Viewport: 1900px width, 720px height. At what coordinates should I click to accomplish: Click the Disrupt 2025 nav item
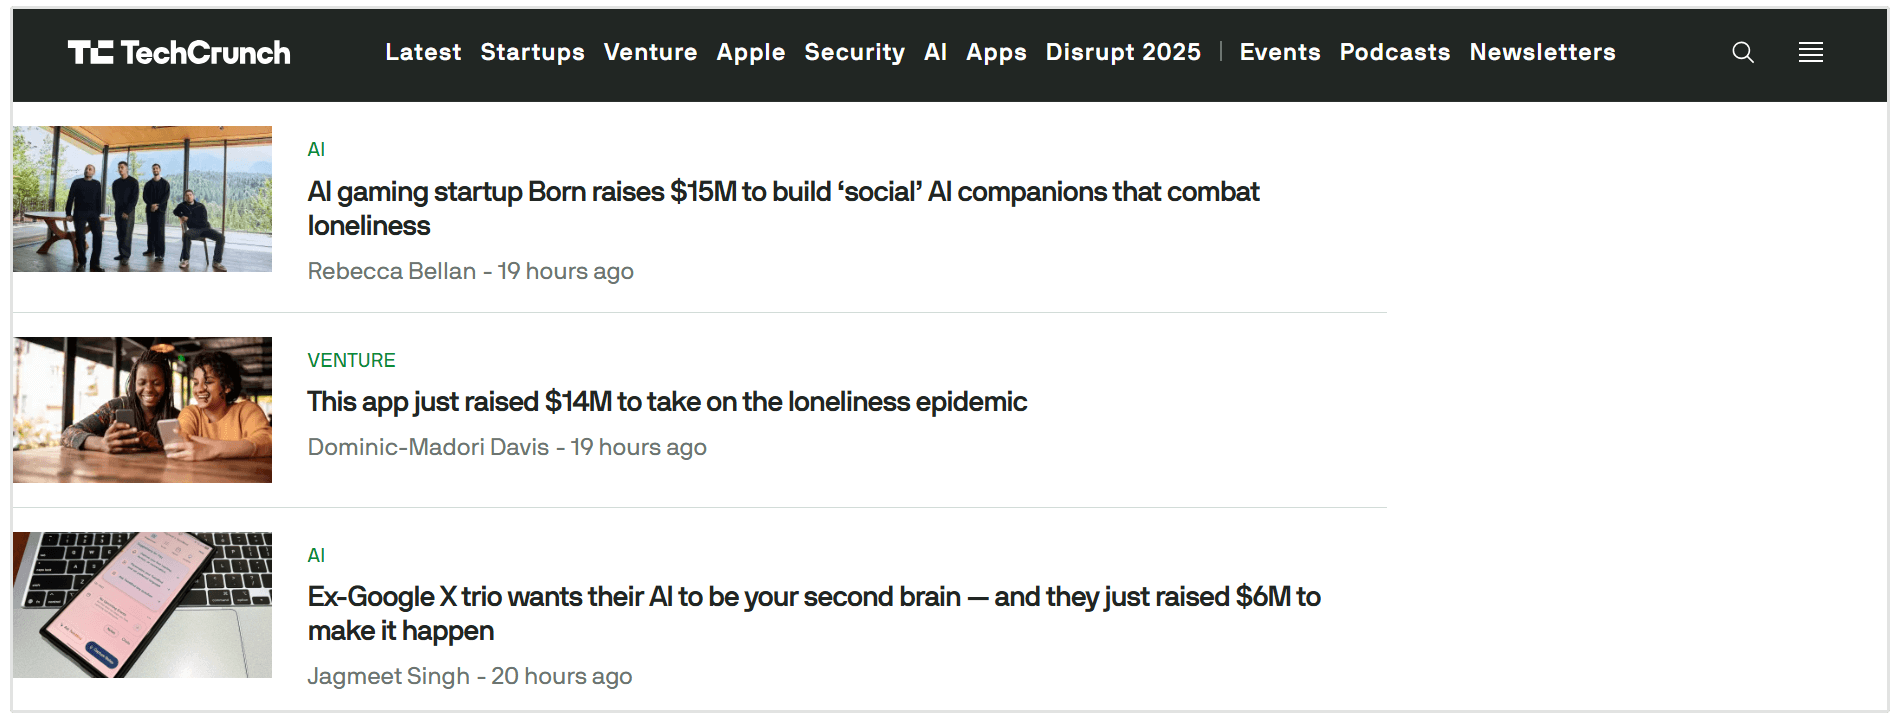click(x=1123, y=52)
